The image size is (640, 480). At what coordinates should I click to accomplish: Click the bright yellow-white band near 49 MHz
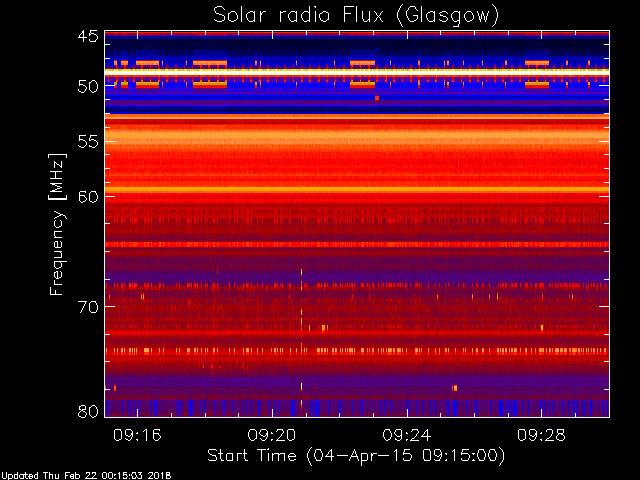coord(357,72)
